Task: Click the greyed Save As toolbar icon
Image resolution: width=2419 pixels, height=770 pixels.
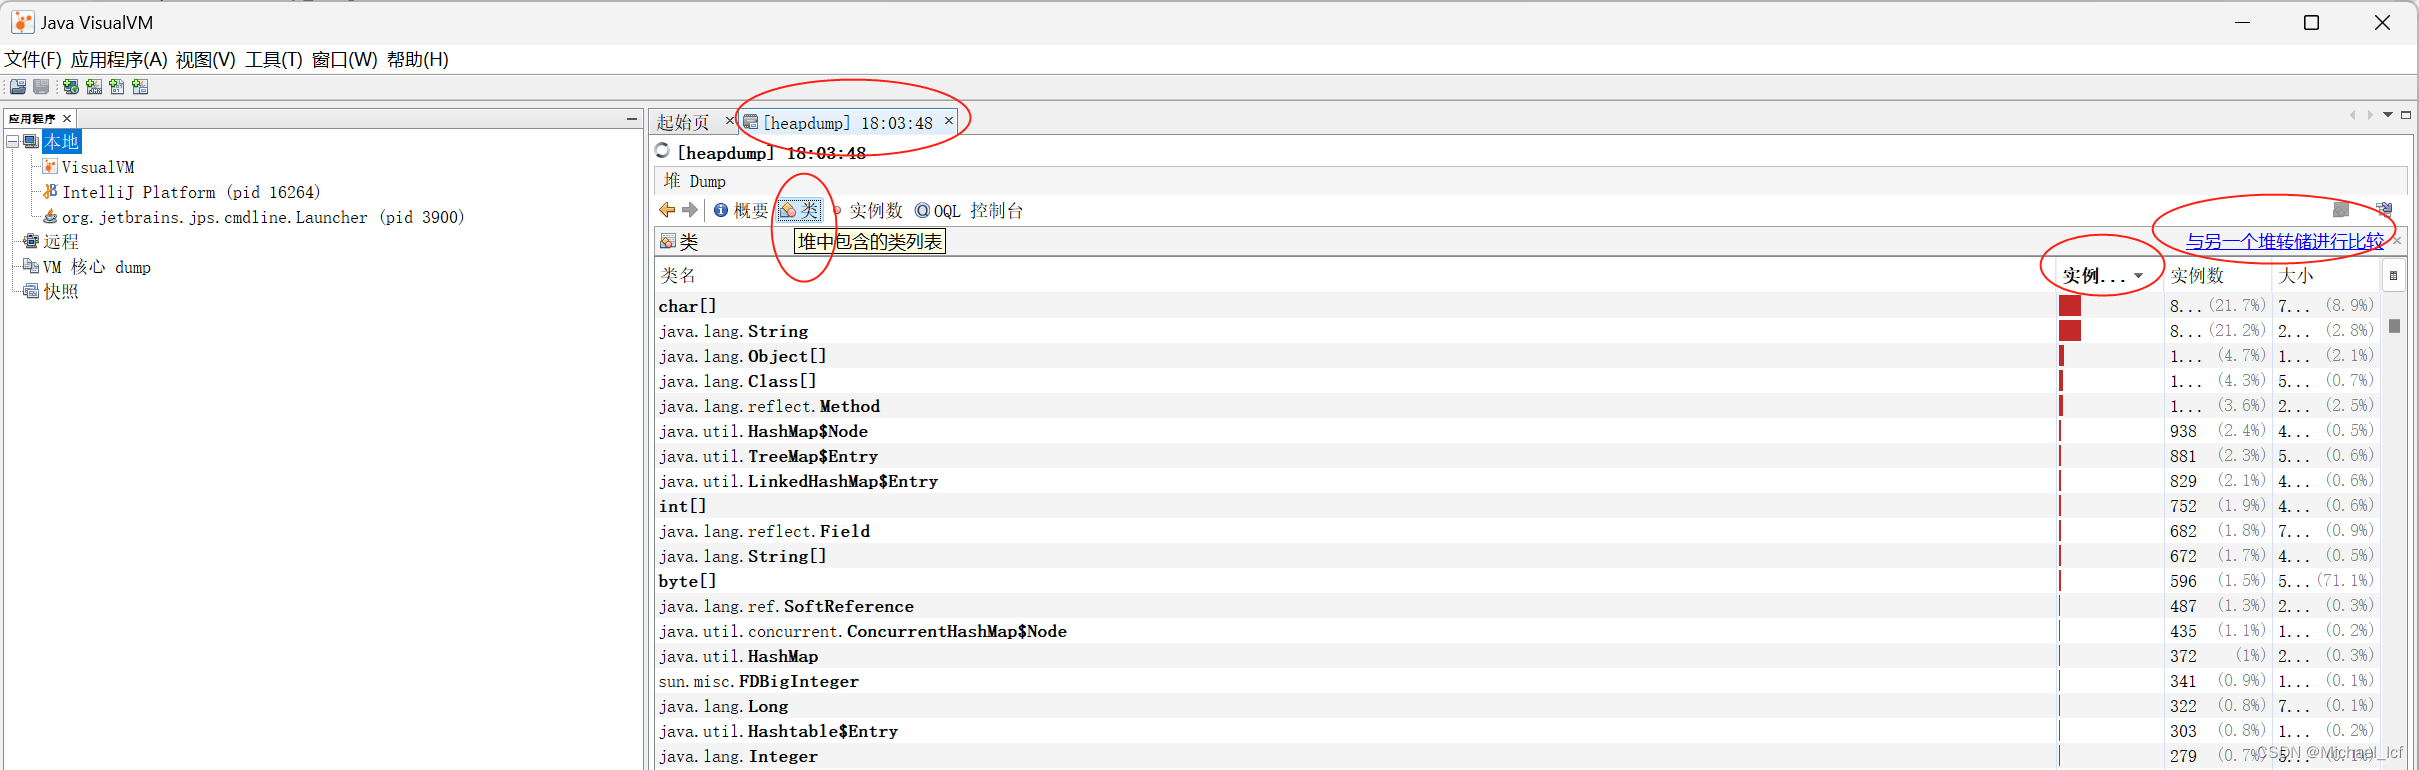Action: [41, 87]
